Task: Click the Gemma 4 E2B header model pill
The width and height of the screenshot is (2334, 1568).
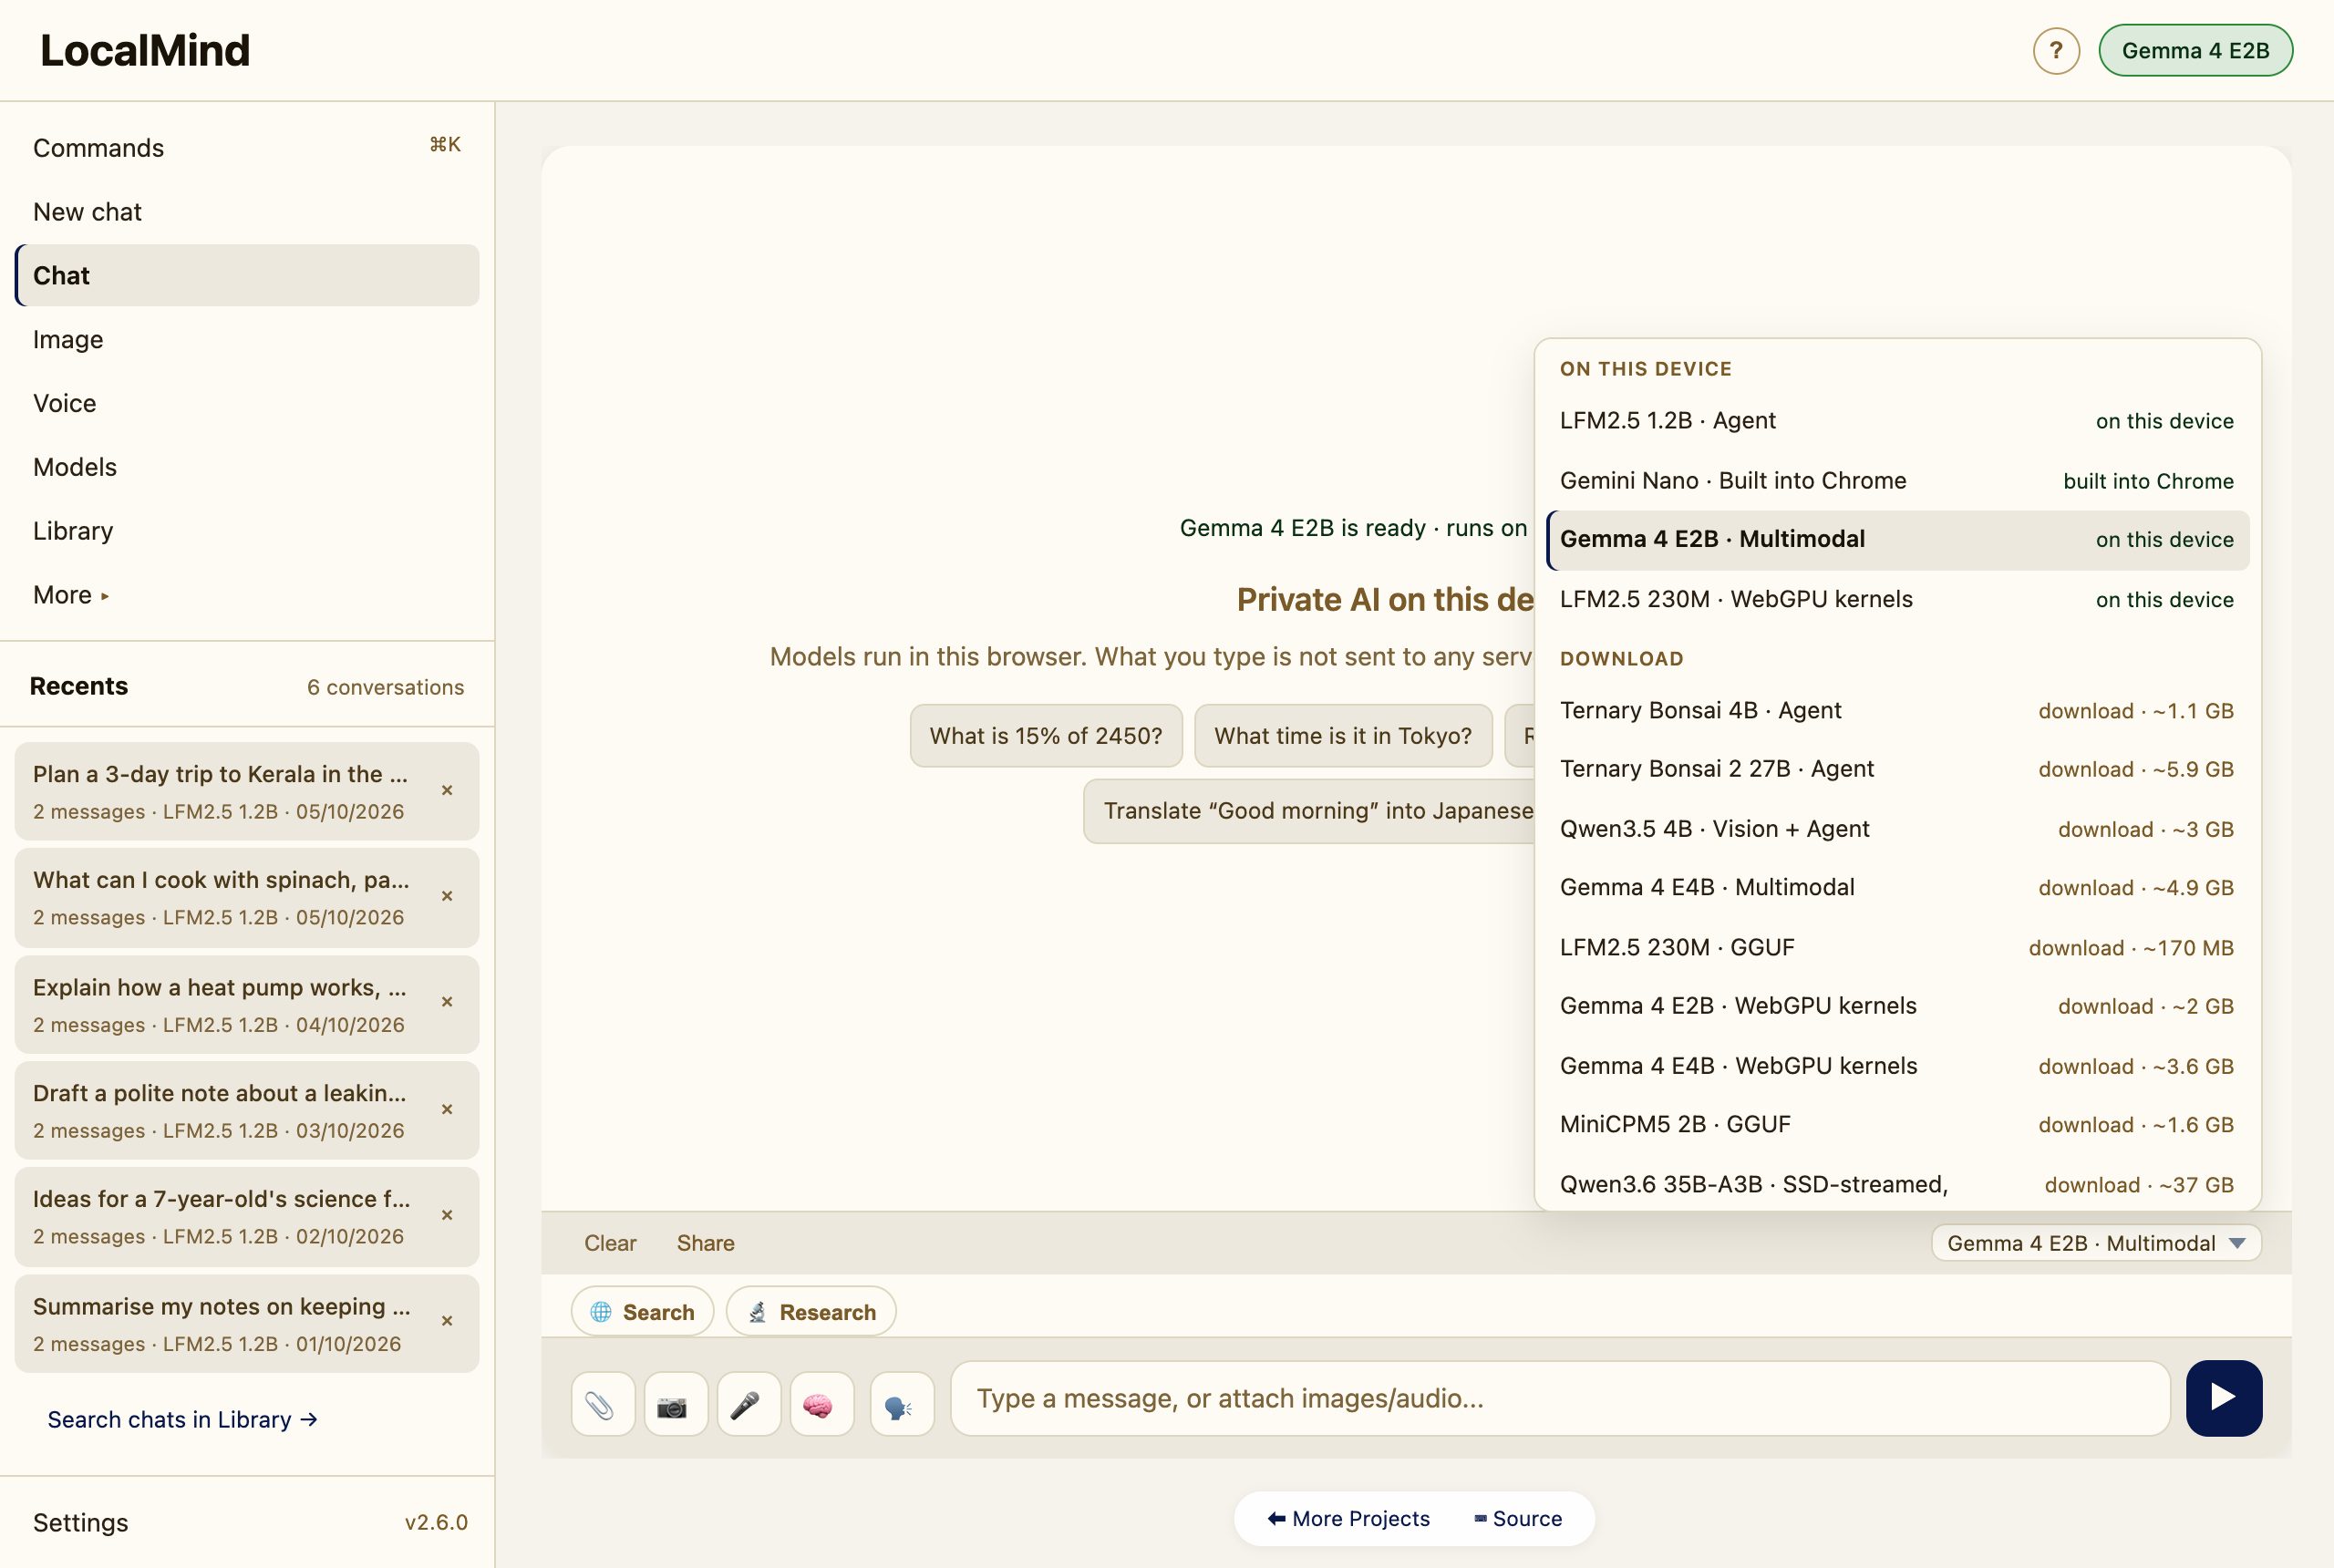Action: [x=2195, y=50]
